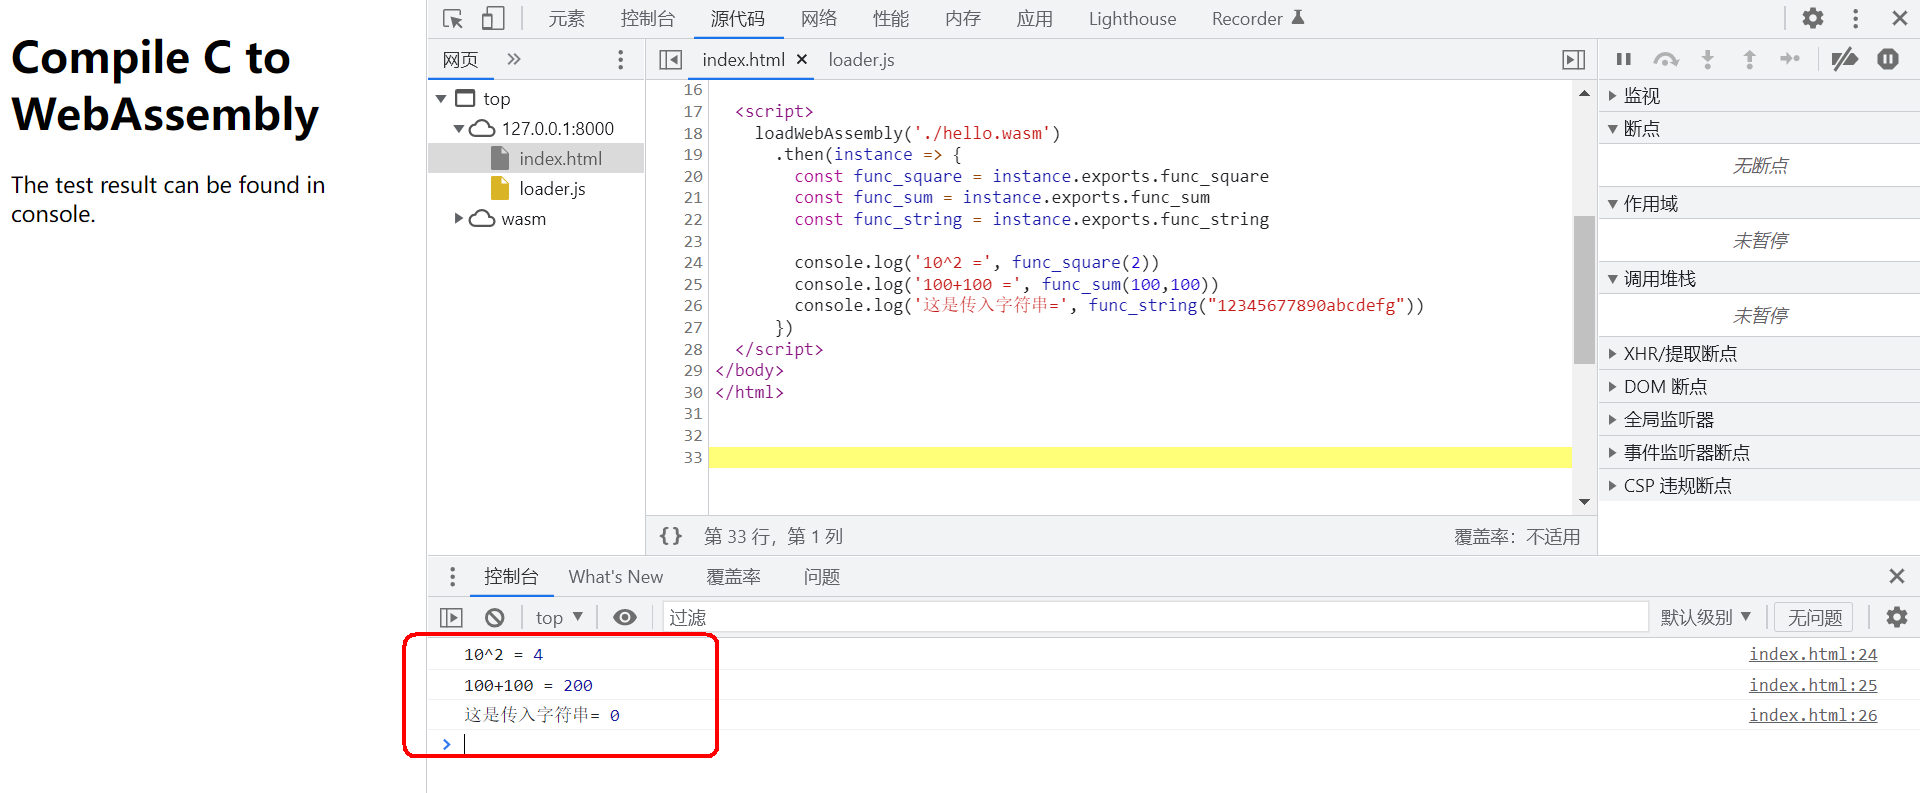Toggle pause on exceptions icon
Viewport: 1920px width, 793px height.
click(1888, 60)
